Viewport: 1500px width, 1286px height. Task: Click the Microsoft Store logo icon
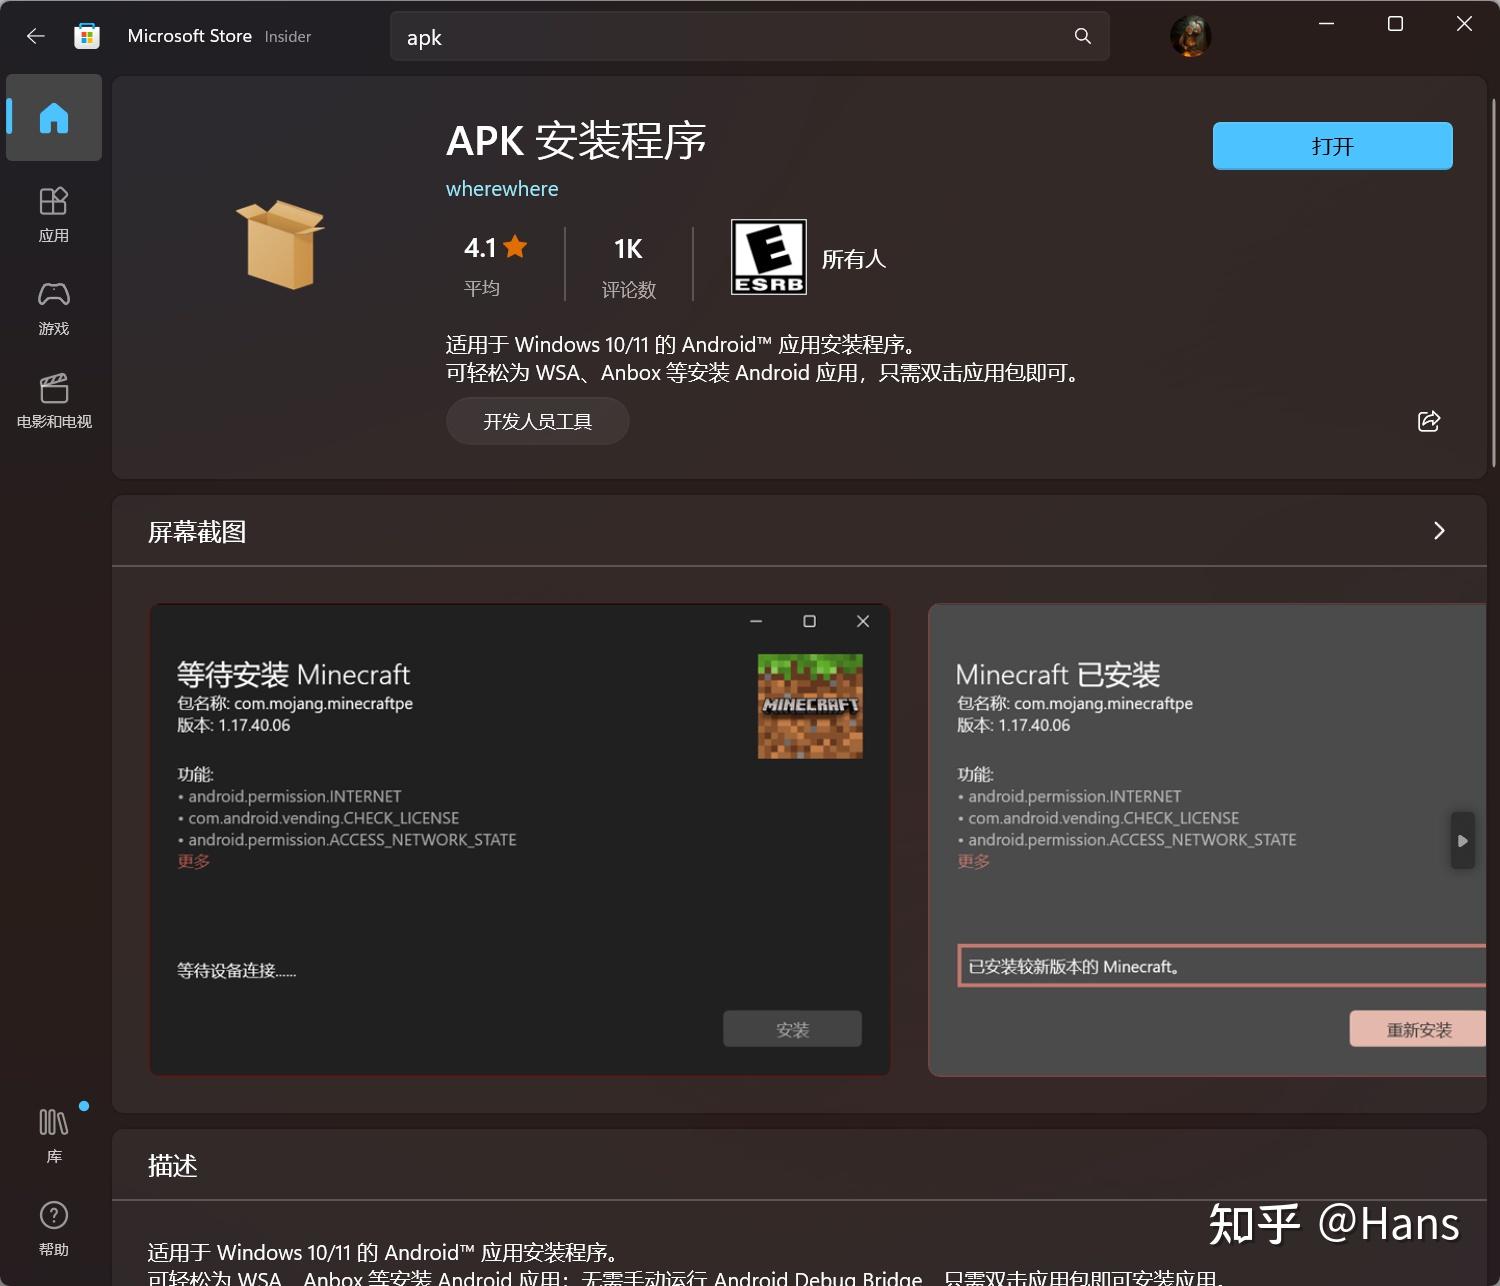(x=87, y=35)
